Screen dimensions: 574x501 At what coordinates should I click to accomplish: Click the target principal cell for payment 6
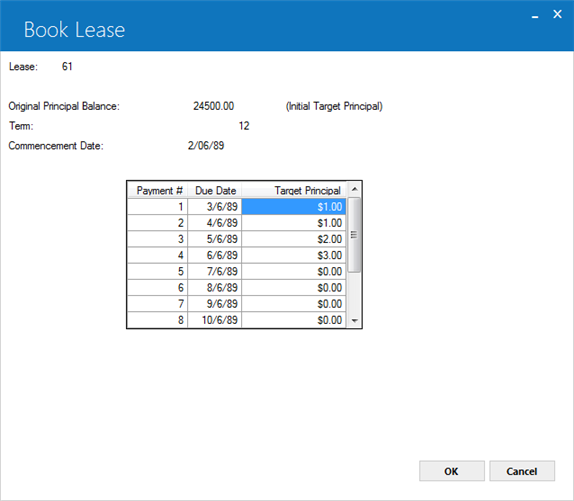point(294,288)
